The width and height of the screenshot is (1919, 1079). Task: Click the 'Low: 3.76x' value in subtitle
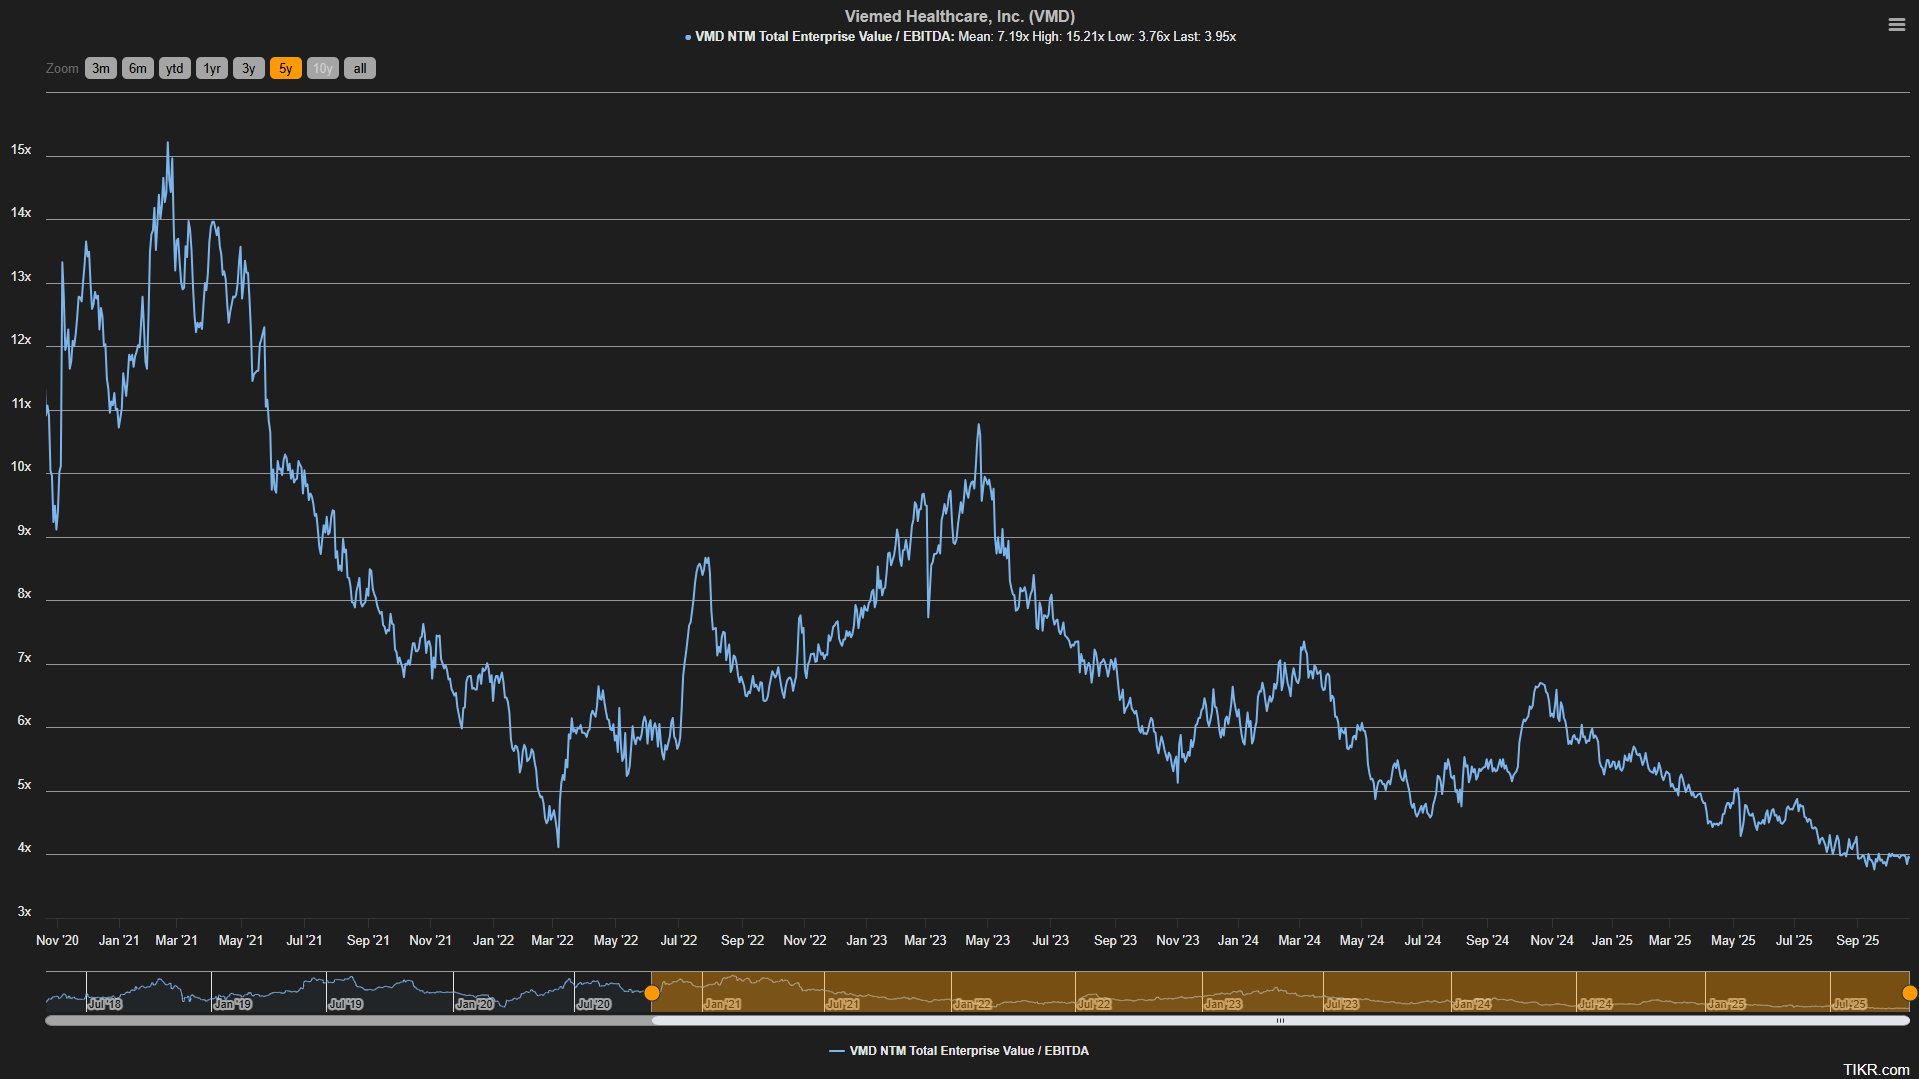1139,37
